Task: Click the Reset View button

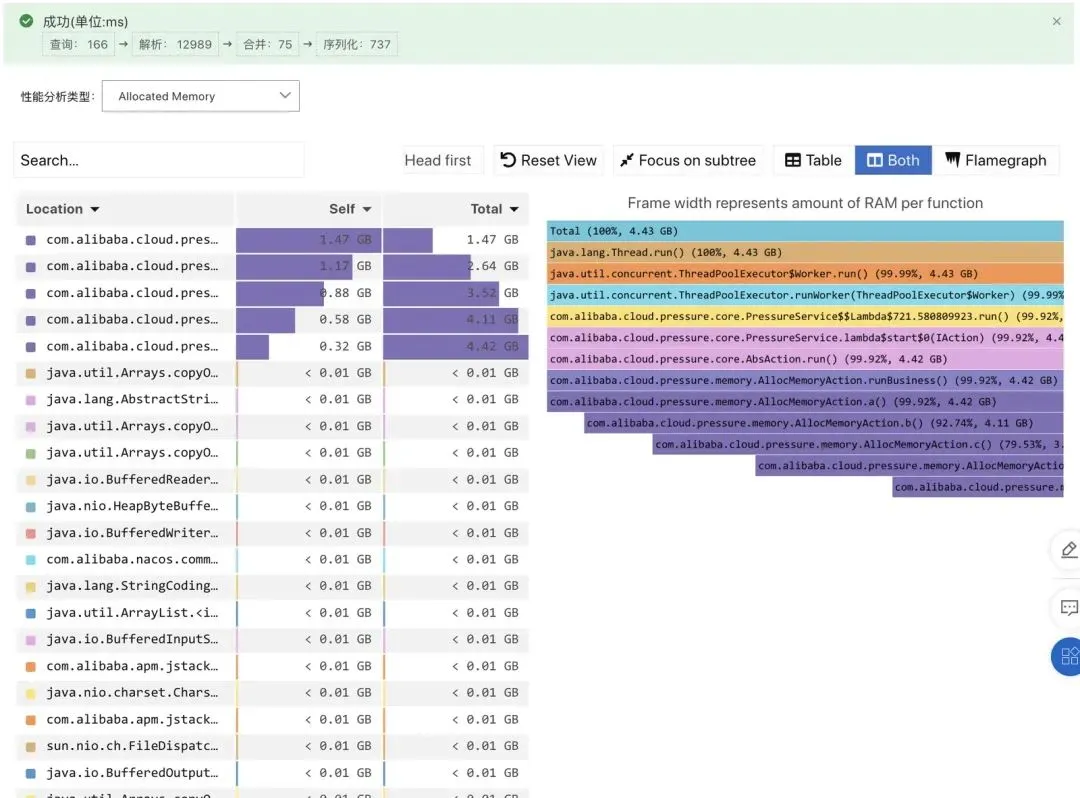Action: (x=548, y=160)
